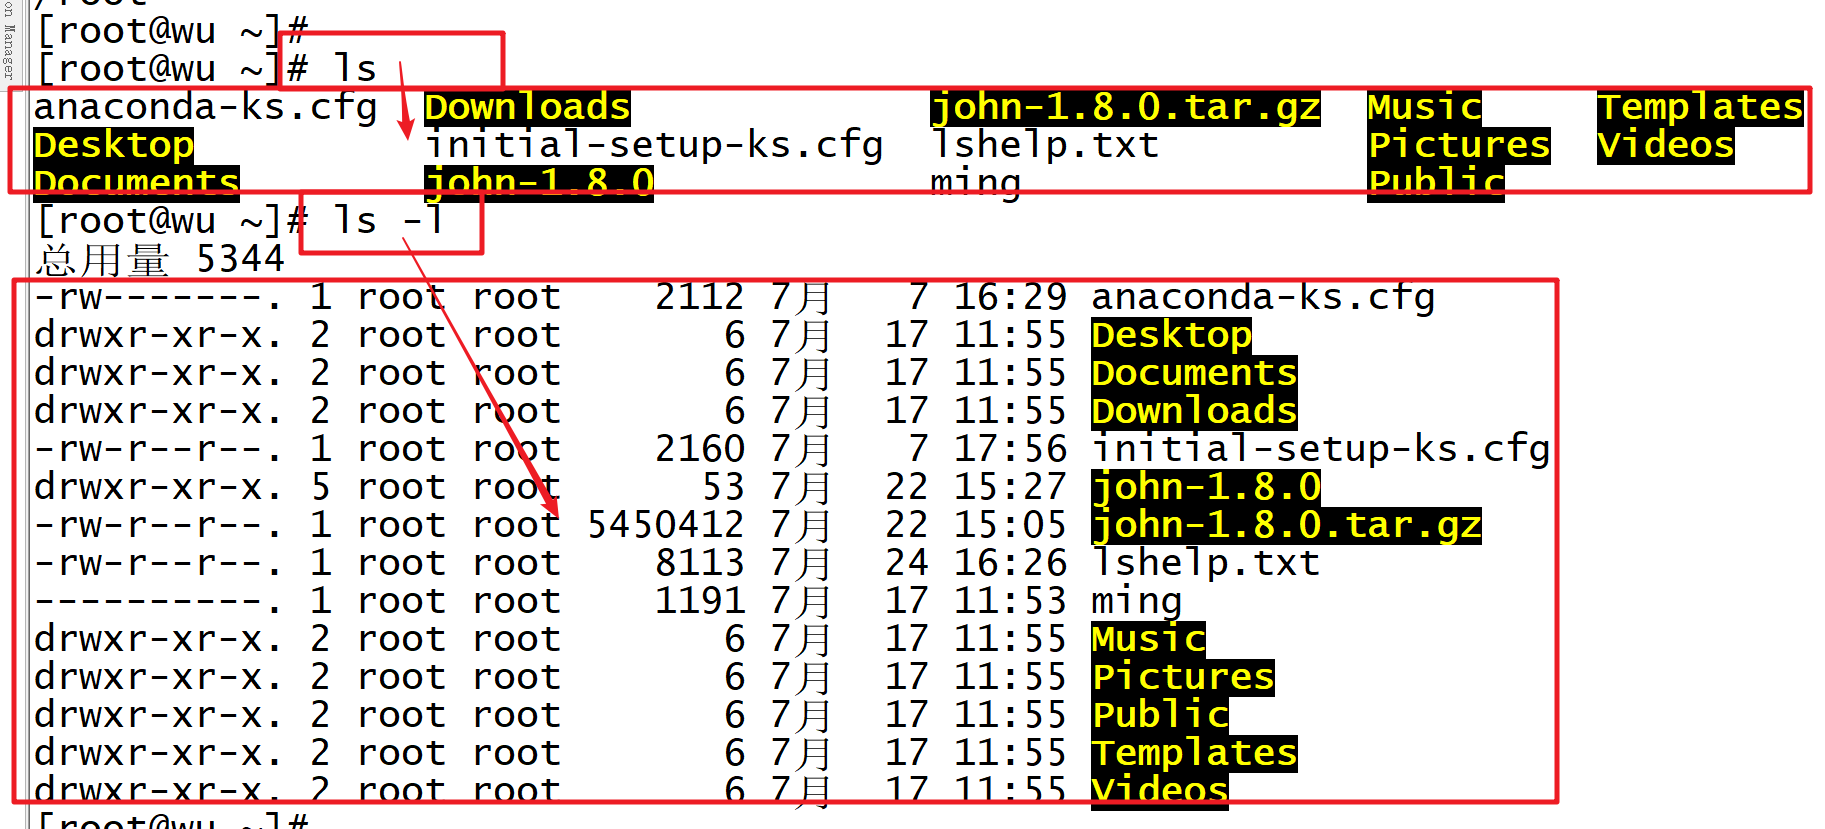The width and height of the screenshot is (1825, 829).
Task: Select 'Music' in the ls -l listing
Action: coord(1148,639)
